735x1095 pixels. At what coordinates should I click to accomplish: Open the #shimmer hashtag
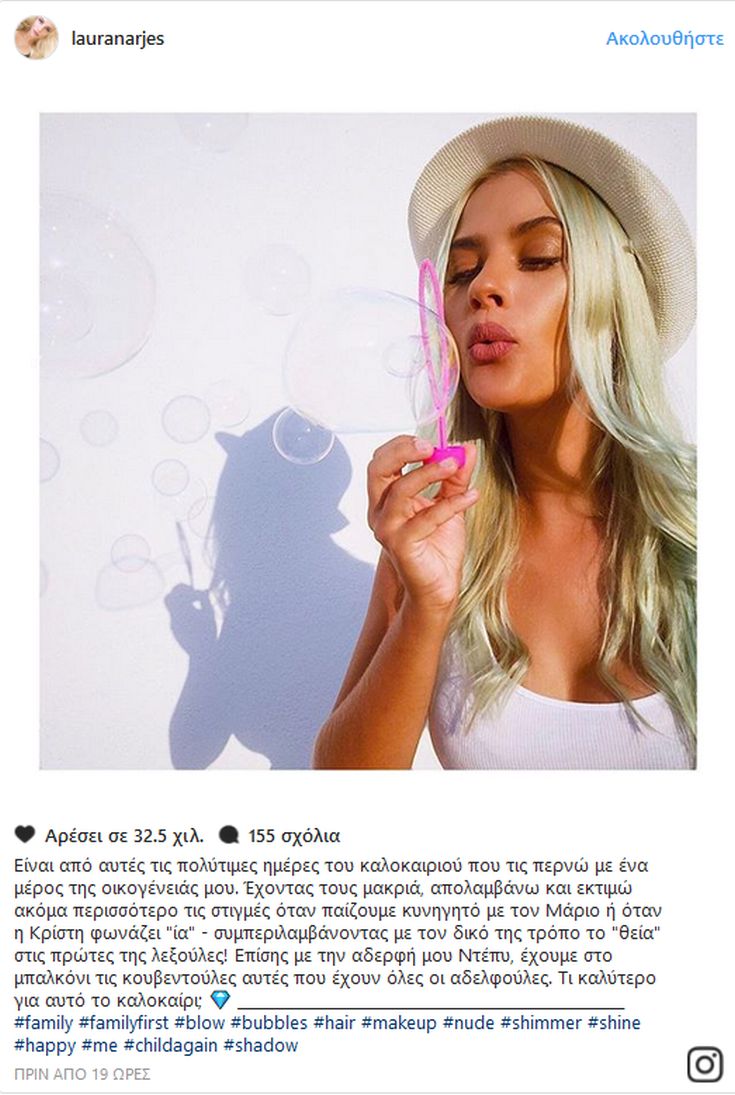pos(541,1023)
